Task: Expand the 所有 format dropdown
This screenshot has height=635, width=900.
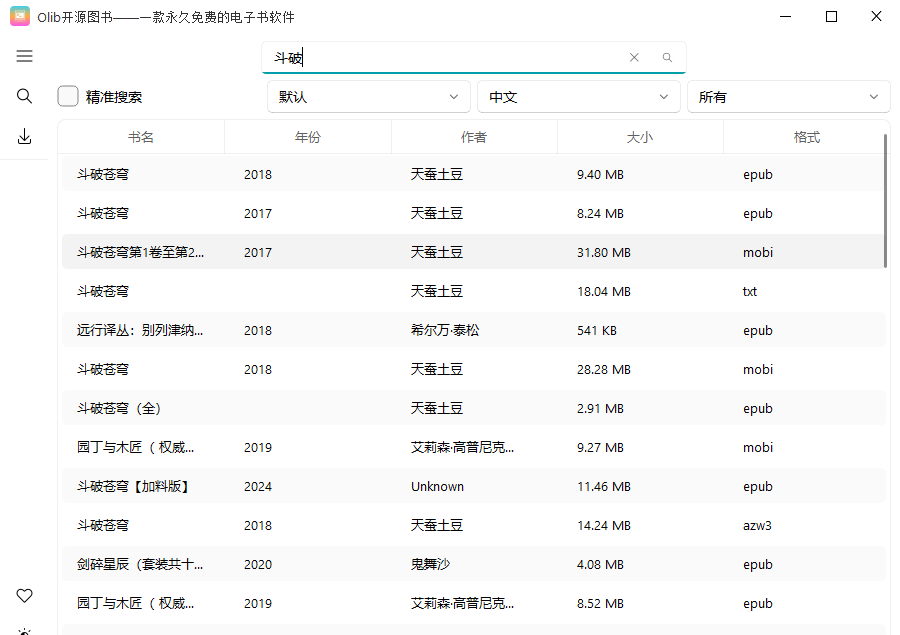Action: 787,97
